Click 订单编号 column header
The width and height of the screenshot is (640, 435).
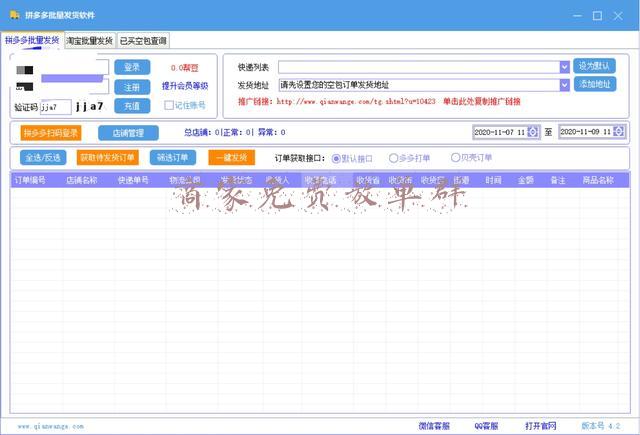[30, 180]
